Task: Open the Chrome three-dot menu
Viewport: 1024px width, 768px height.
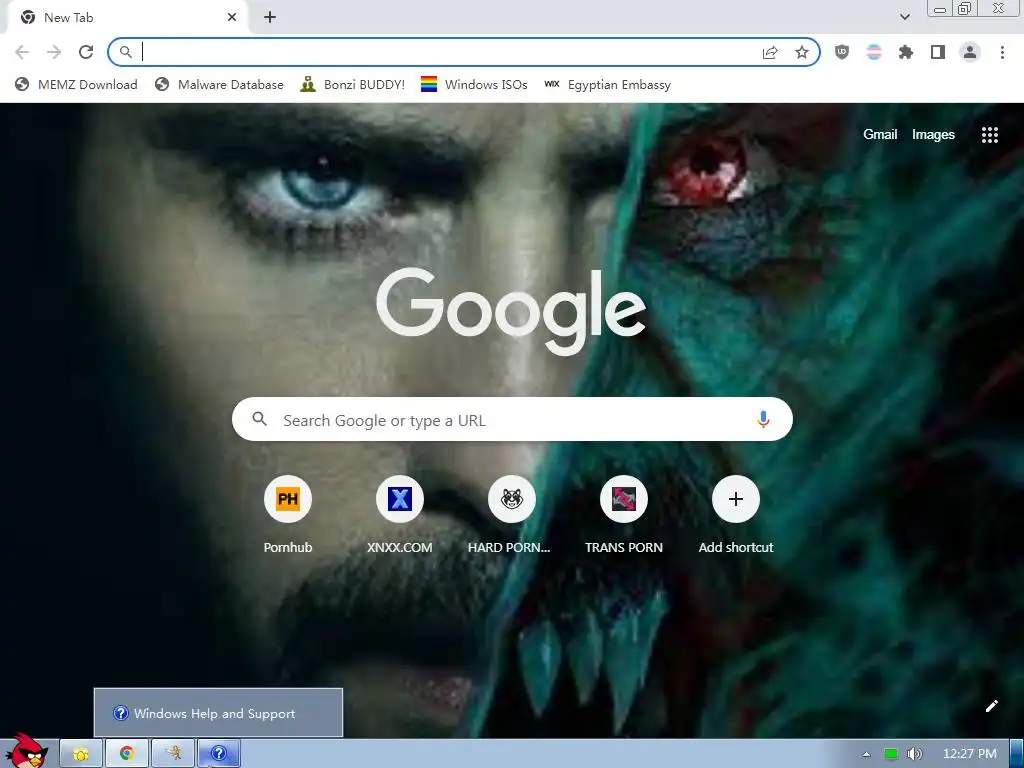Action: [x=1002, y=52]
